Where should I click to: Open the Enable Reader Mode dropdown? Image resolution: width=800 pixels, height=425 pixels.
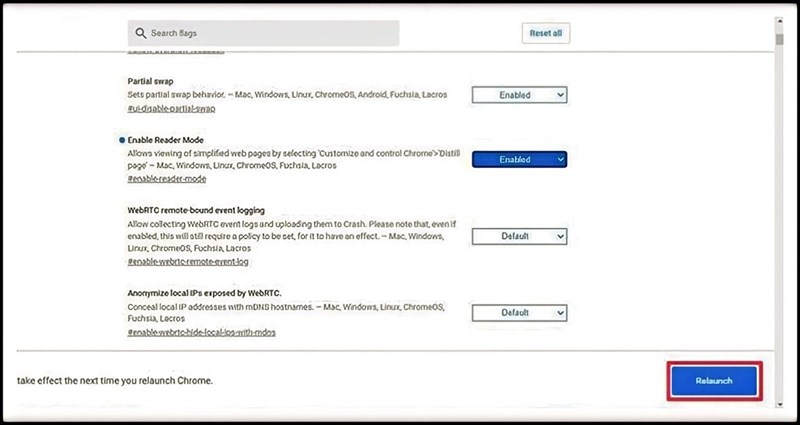(x=519, y=159)
